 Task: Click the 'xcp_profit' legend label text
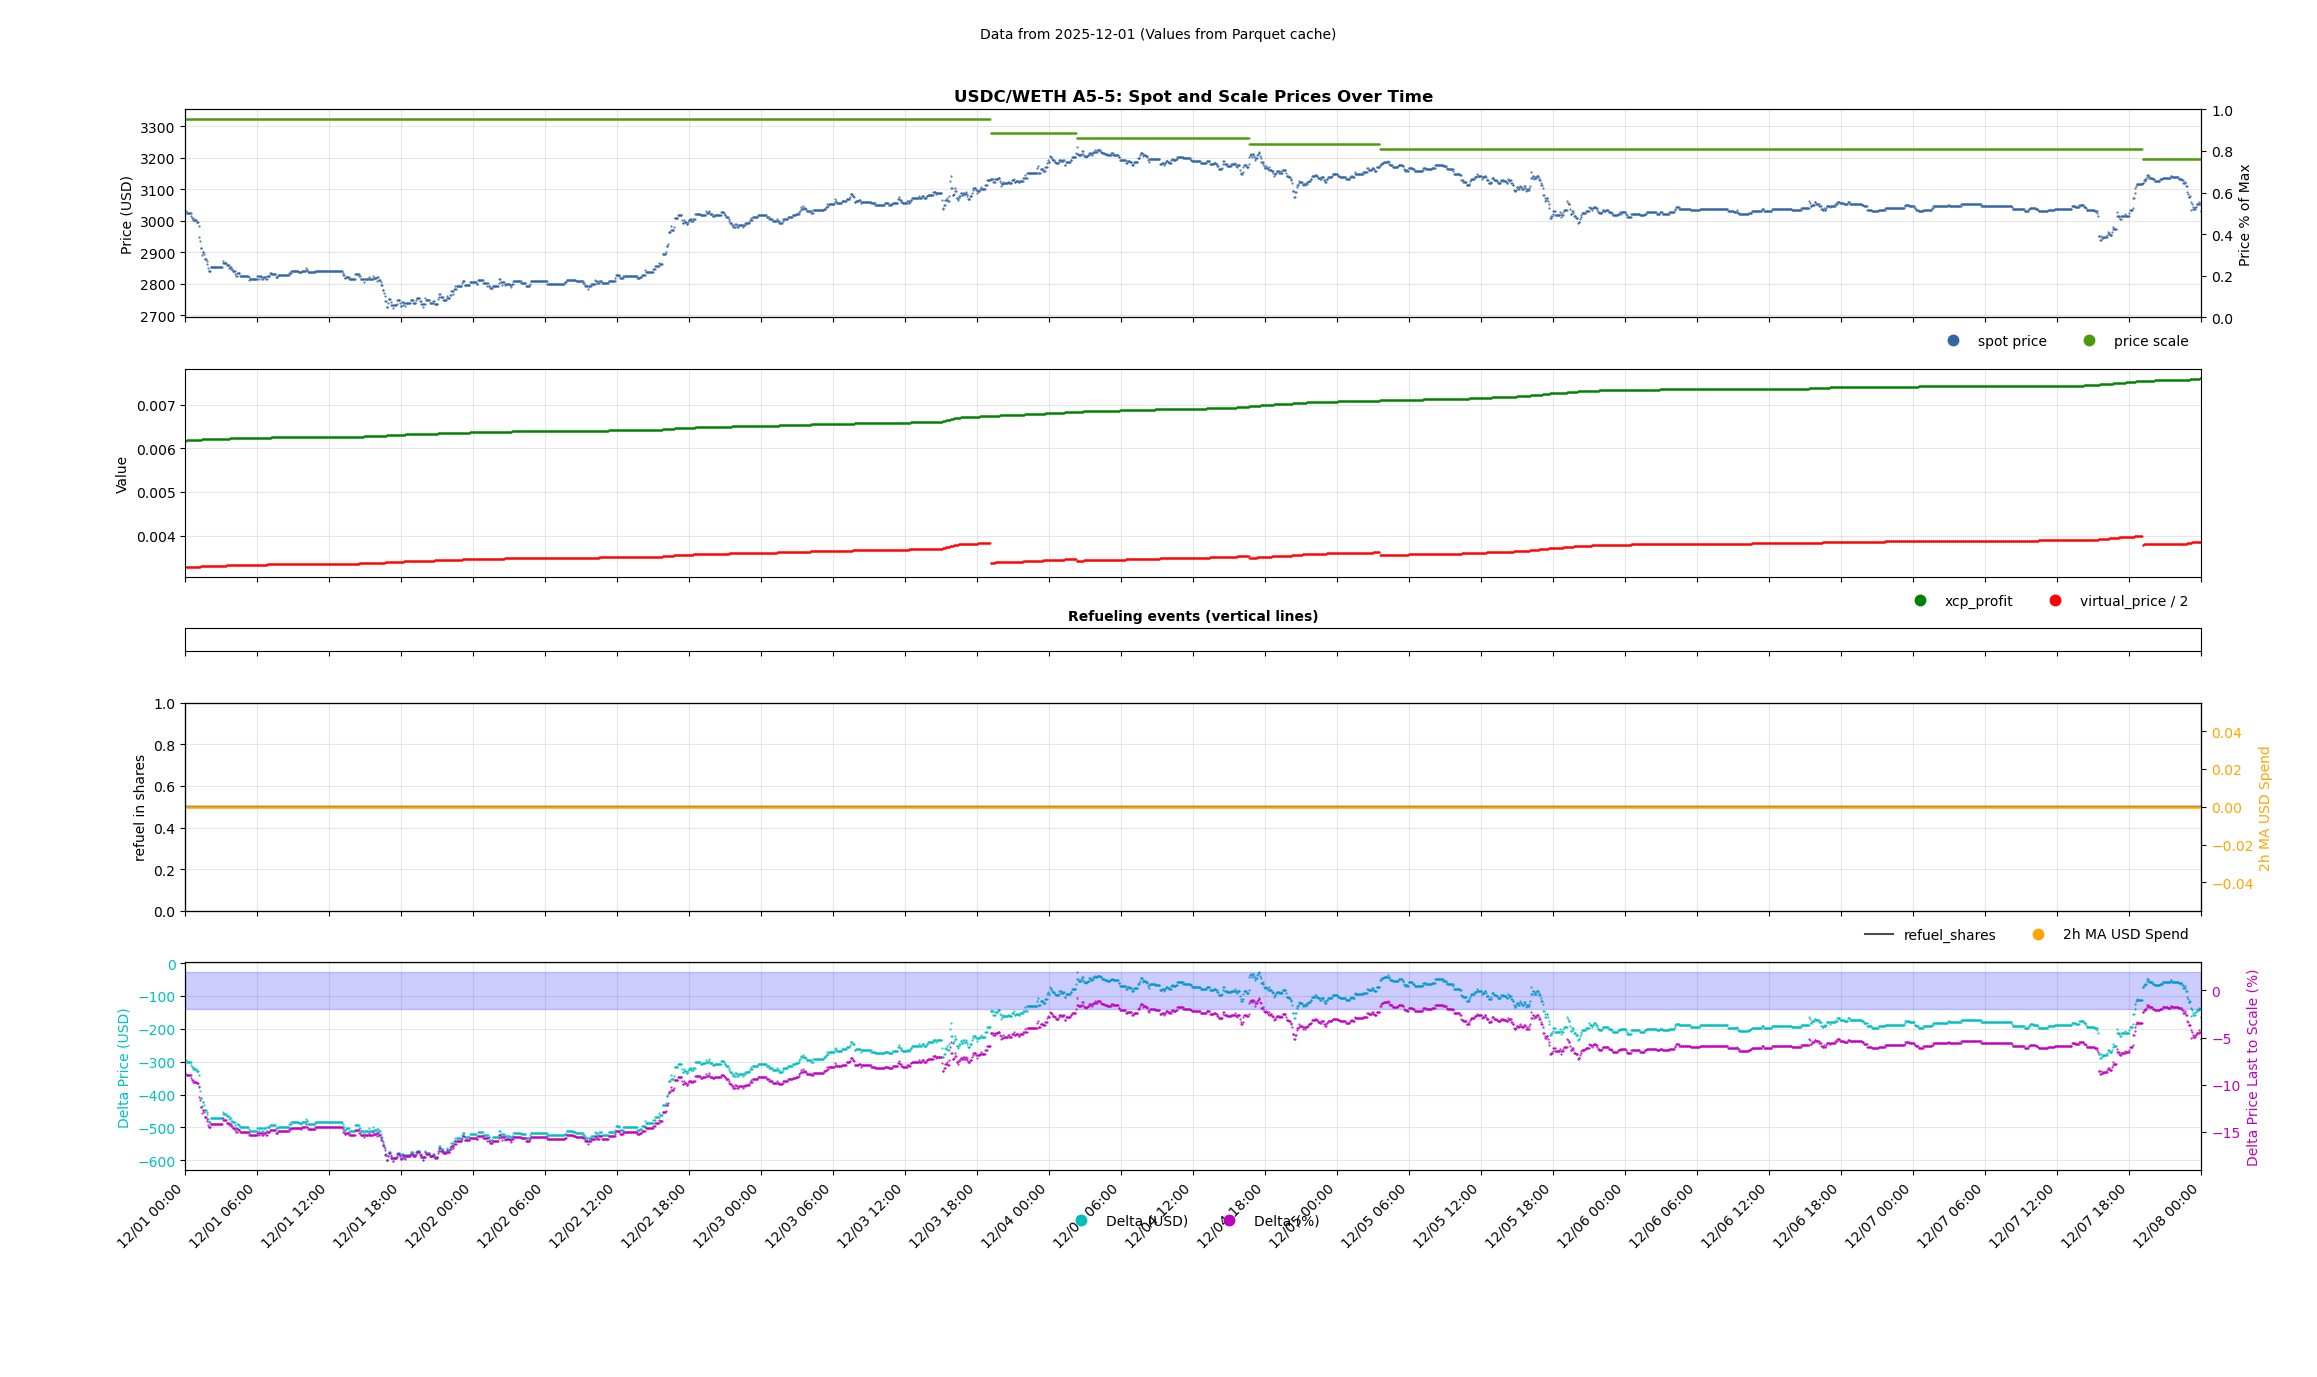(1978, 601)
